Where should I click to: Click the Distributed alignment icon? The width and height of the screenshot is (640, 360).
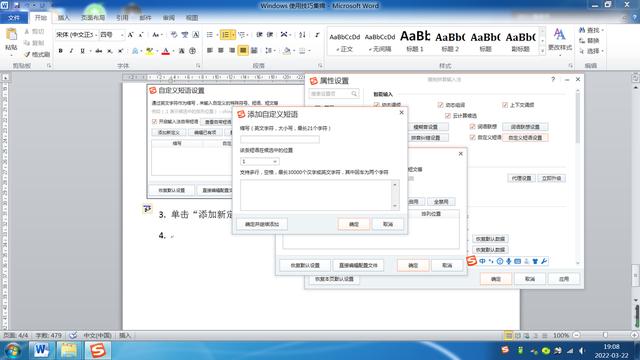coord(254,51)
